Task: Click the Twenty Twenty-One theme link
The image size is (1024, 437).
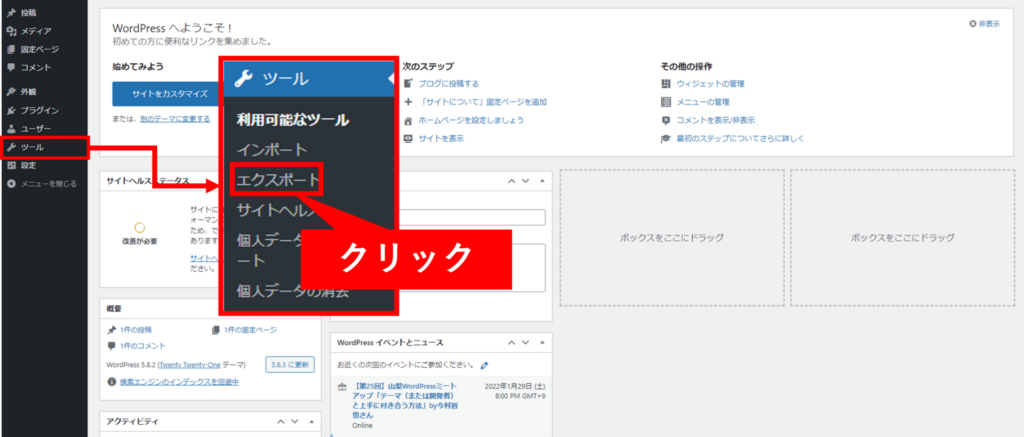Action: [x=190, y=365]
